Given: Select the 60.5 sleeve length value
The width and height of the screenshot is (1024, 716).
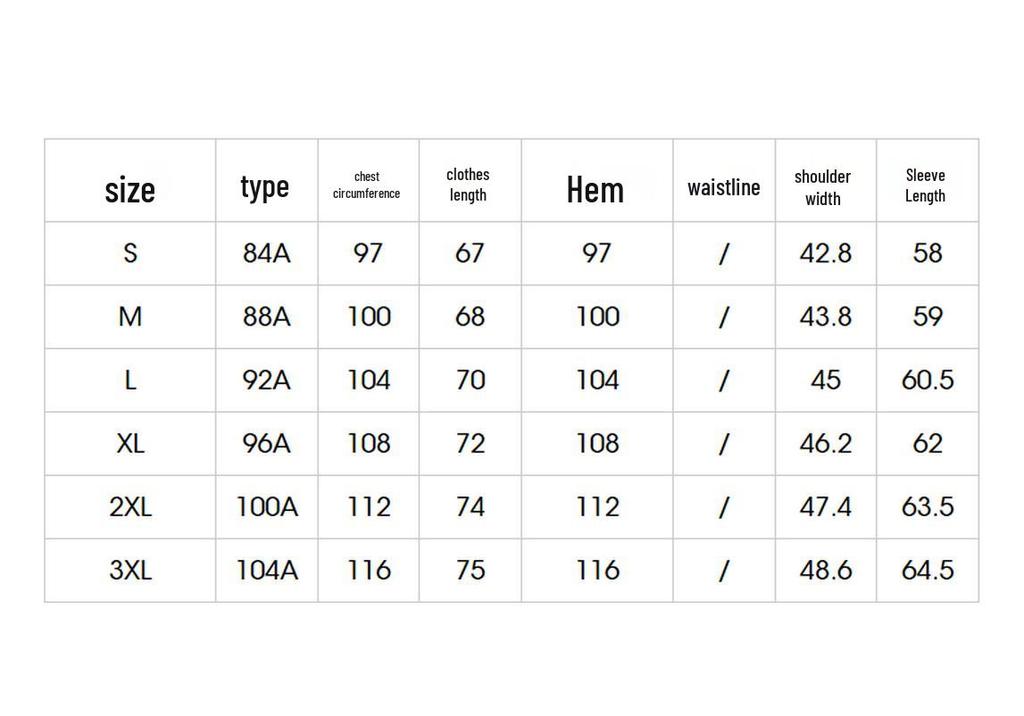Looking at the screenshot, I should (927, 380).
